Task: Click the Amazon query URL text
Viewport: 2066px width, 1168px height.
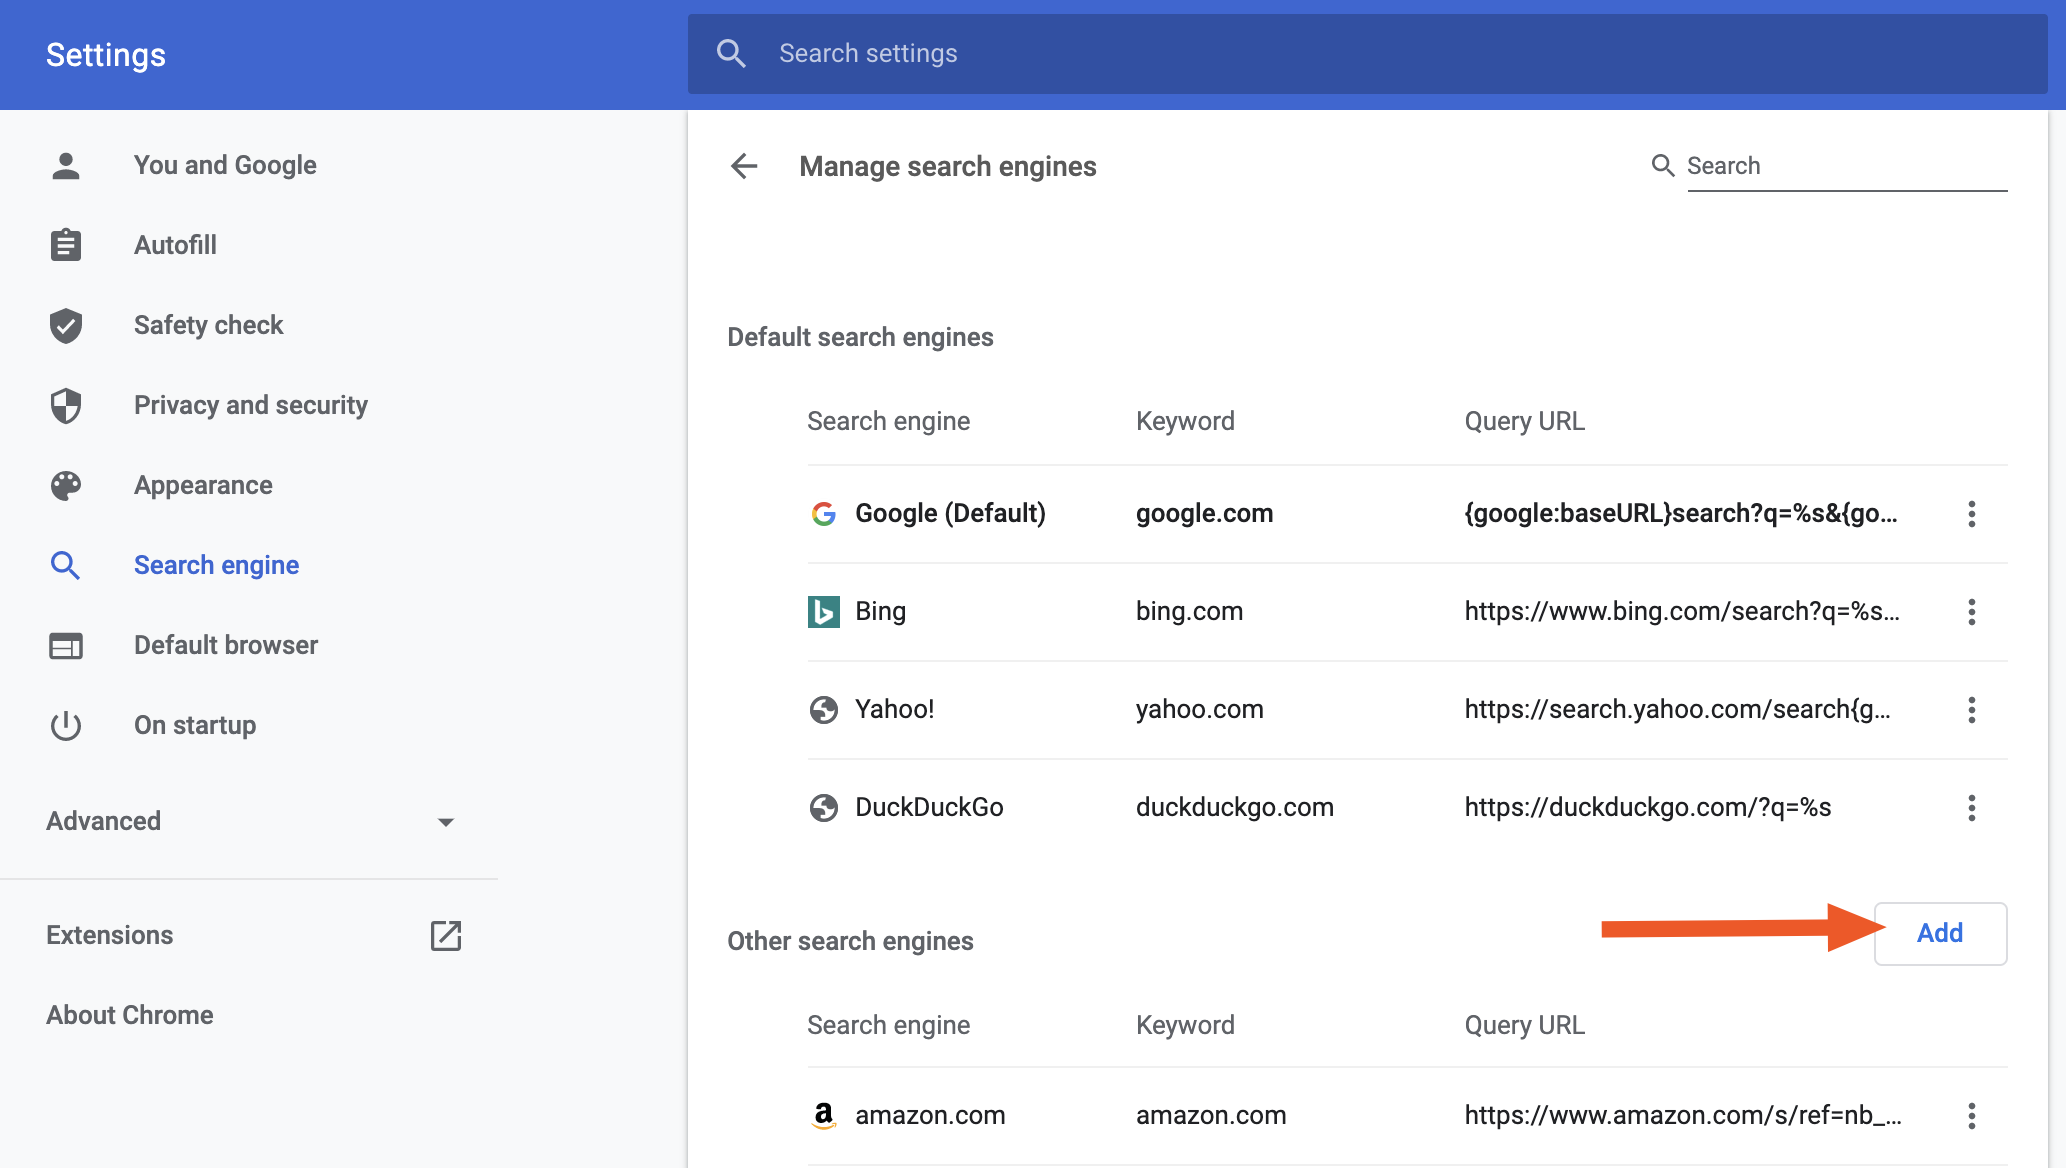Action: 1683,1115
